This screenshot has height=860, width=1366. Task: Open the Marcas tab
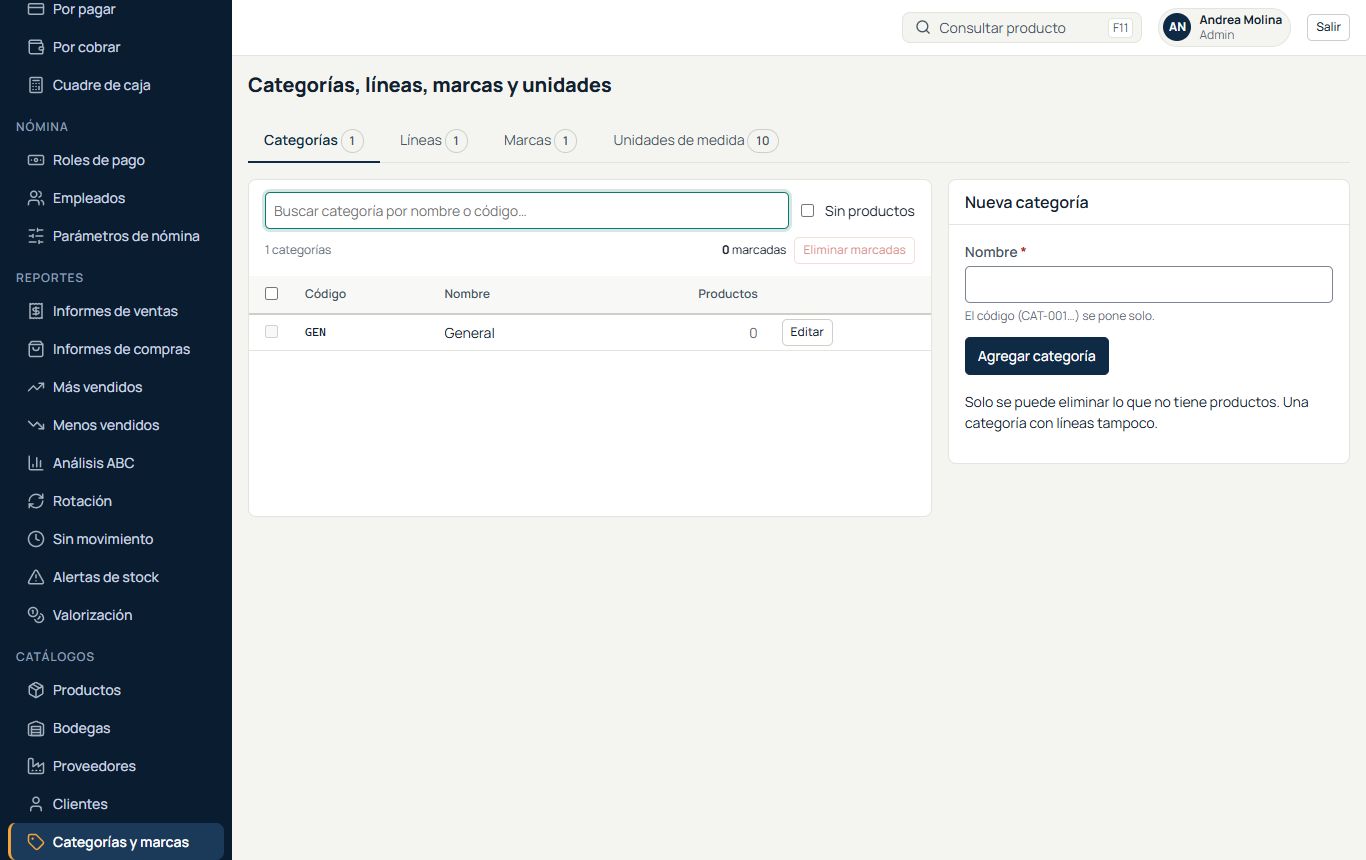coord(541,141)
